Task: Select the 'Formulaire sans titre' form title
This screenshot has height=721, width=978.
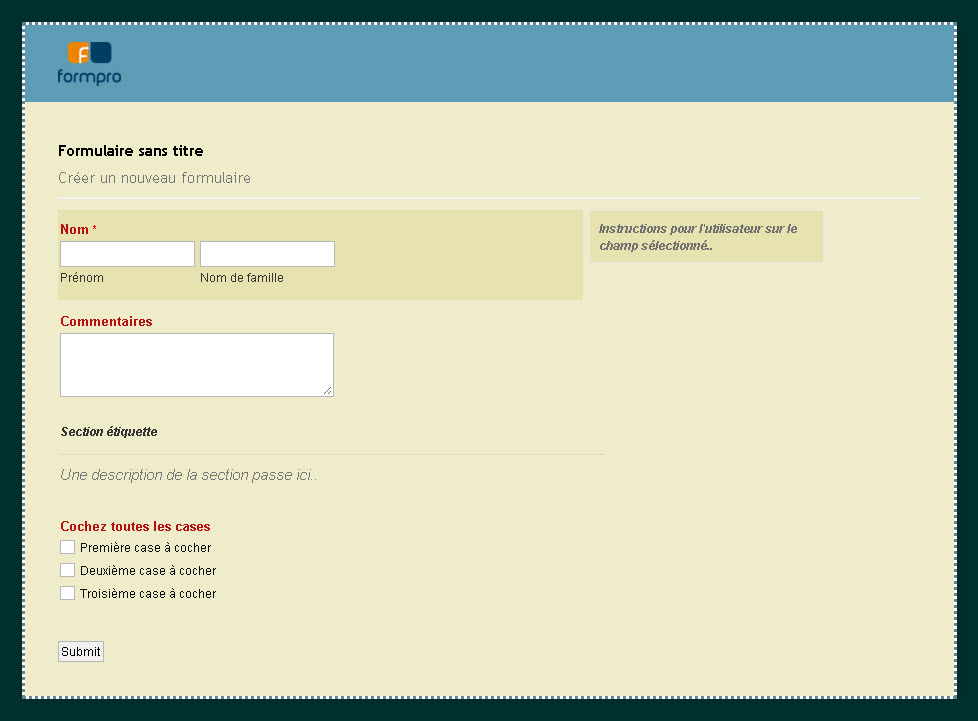Action: pyautogui.click(x=130, y=151)
